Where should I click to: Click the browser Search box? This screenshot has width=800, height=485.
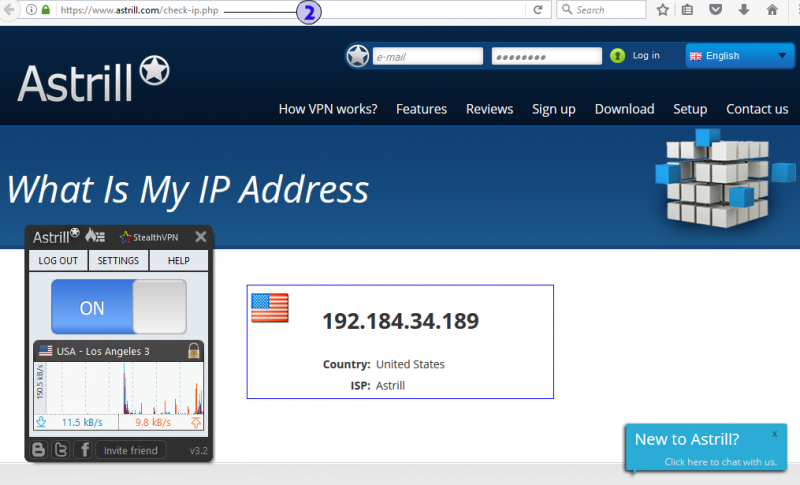point(601,10)
